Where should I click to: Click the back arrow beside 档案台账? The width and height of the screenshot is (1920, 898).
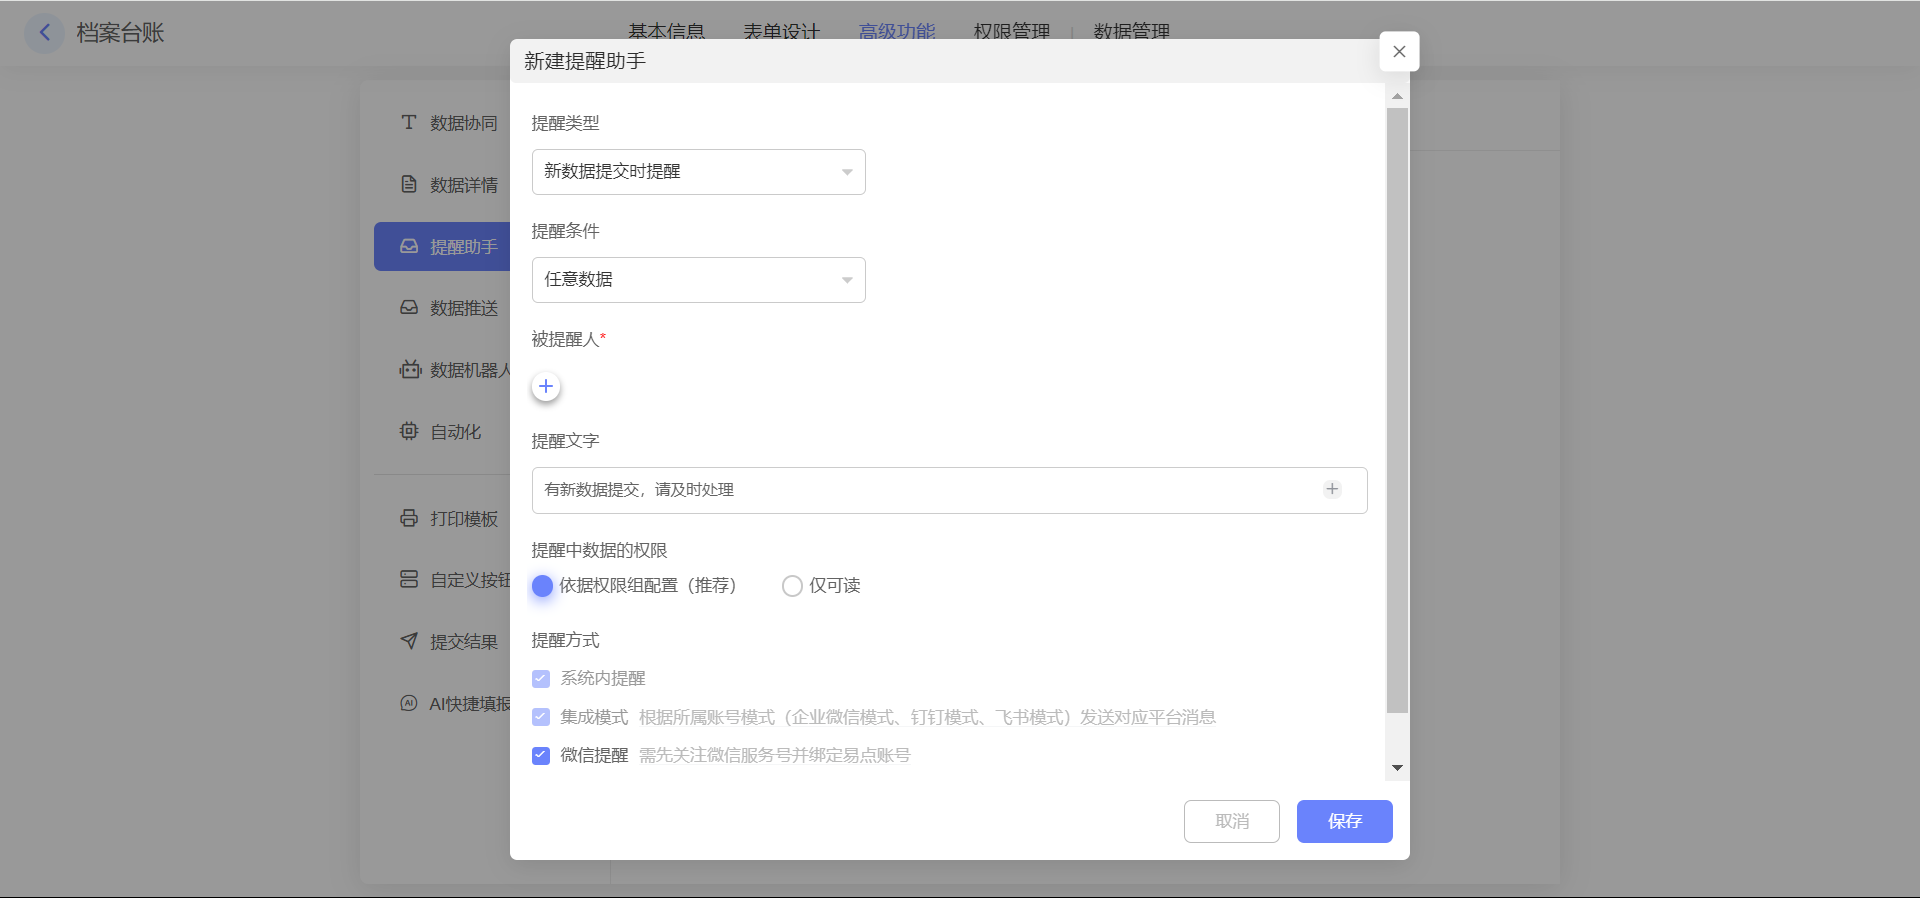(44, 33)
